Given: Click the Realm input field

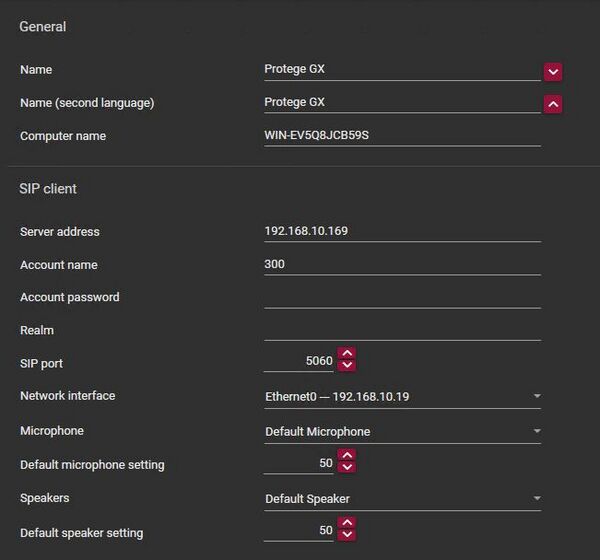Looking at the screenshot, I should tap(400, 330).
